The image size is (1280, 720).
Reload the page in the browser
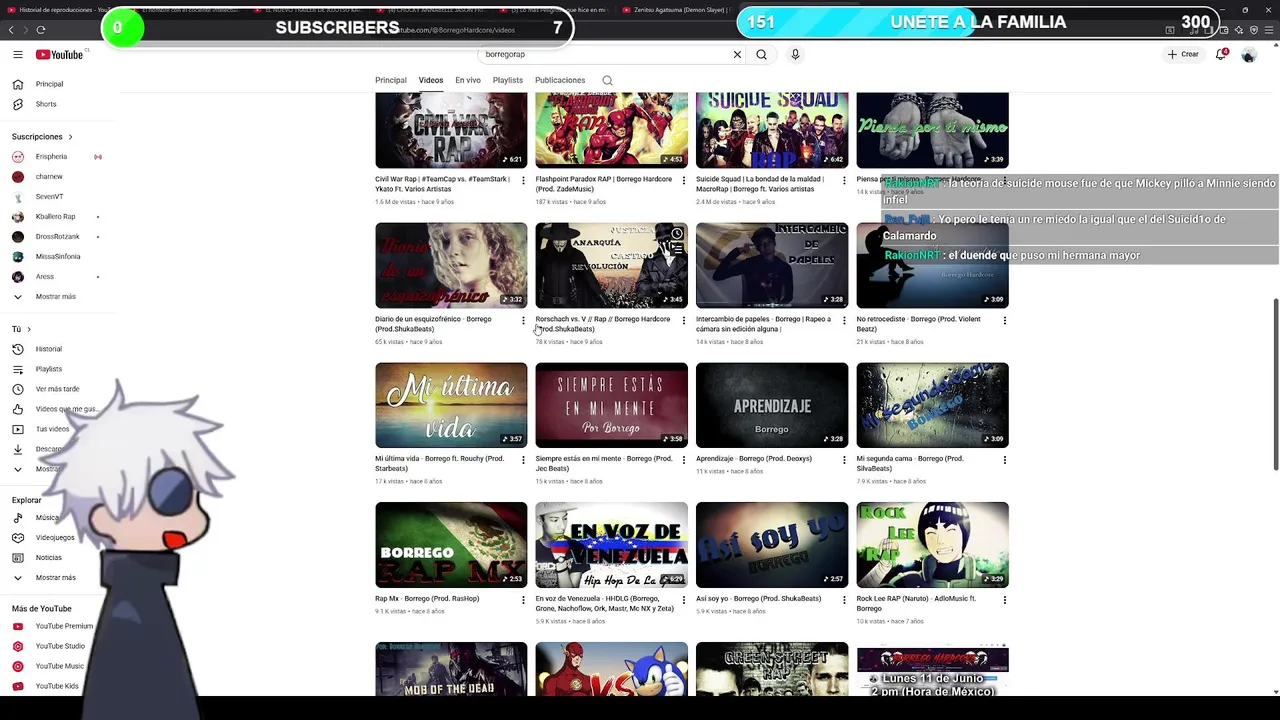pyautogui.click(x=41, y=30)
